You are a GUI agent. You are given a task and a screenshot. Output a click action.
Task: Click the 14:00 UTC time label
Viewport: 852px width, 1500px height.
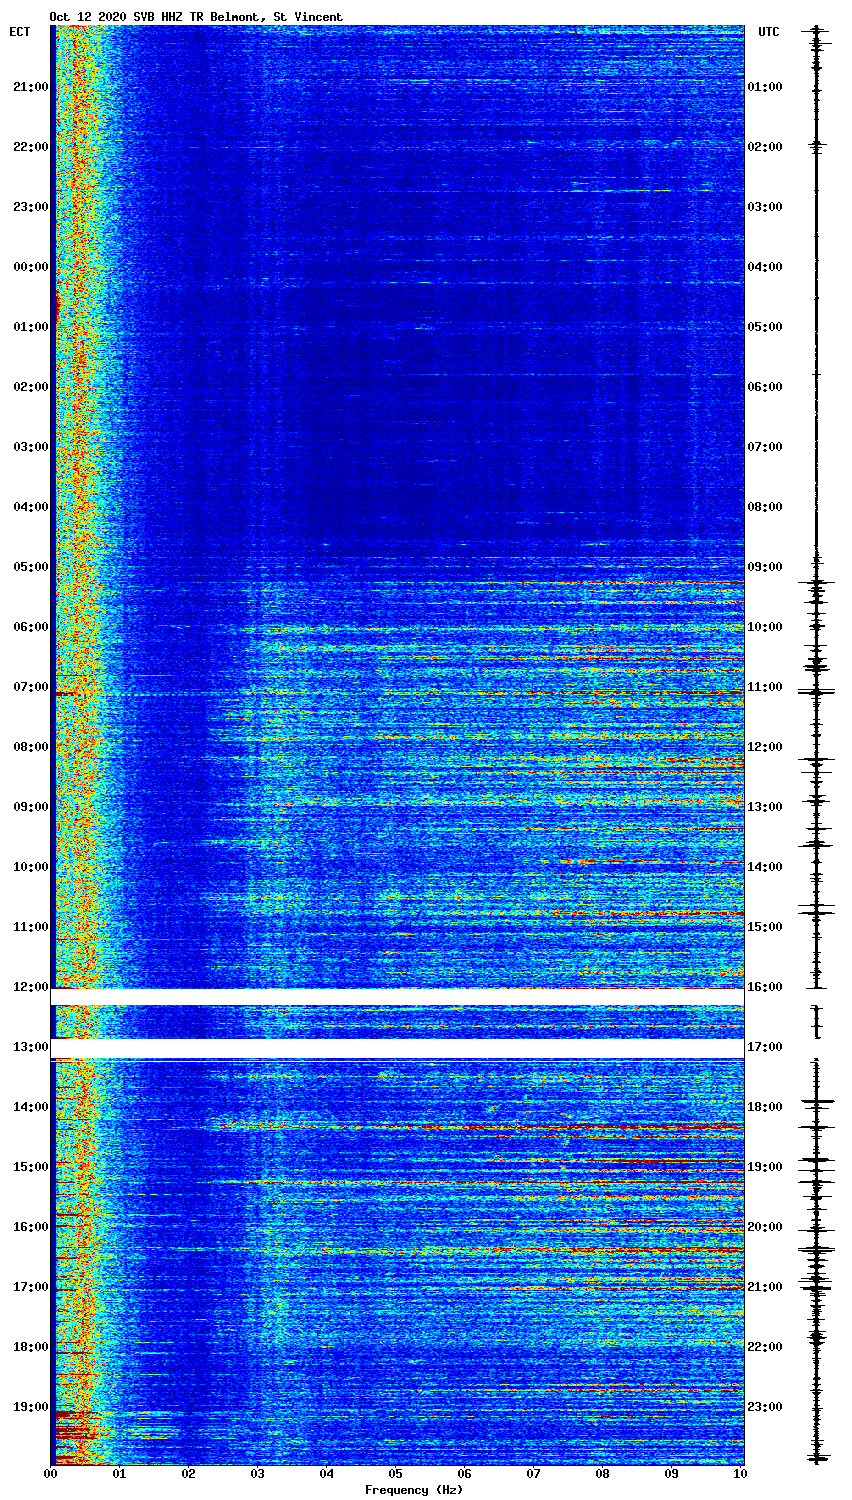pyautogui.click(x=765, y=867)
